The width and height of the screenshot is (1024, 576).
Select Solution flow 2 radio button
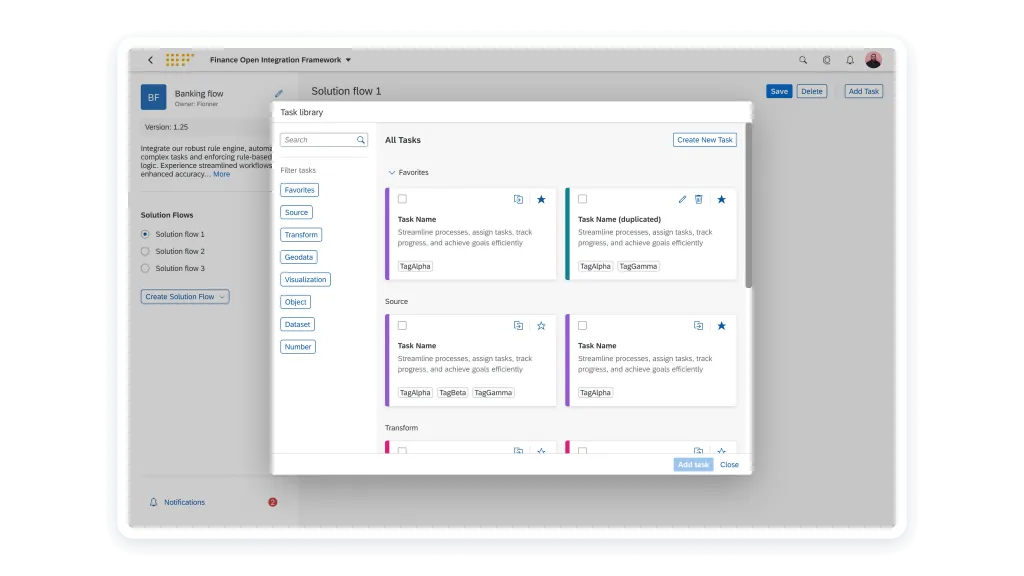point(145,251)
